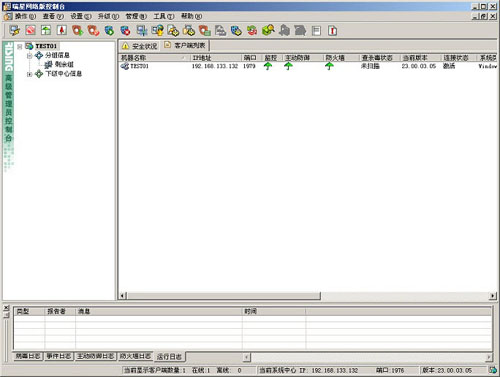Expand the 下级中心信息 tree node
500x377 pixels.
(29, 74)
